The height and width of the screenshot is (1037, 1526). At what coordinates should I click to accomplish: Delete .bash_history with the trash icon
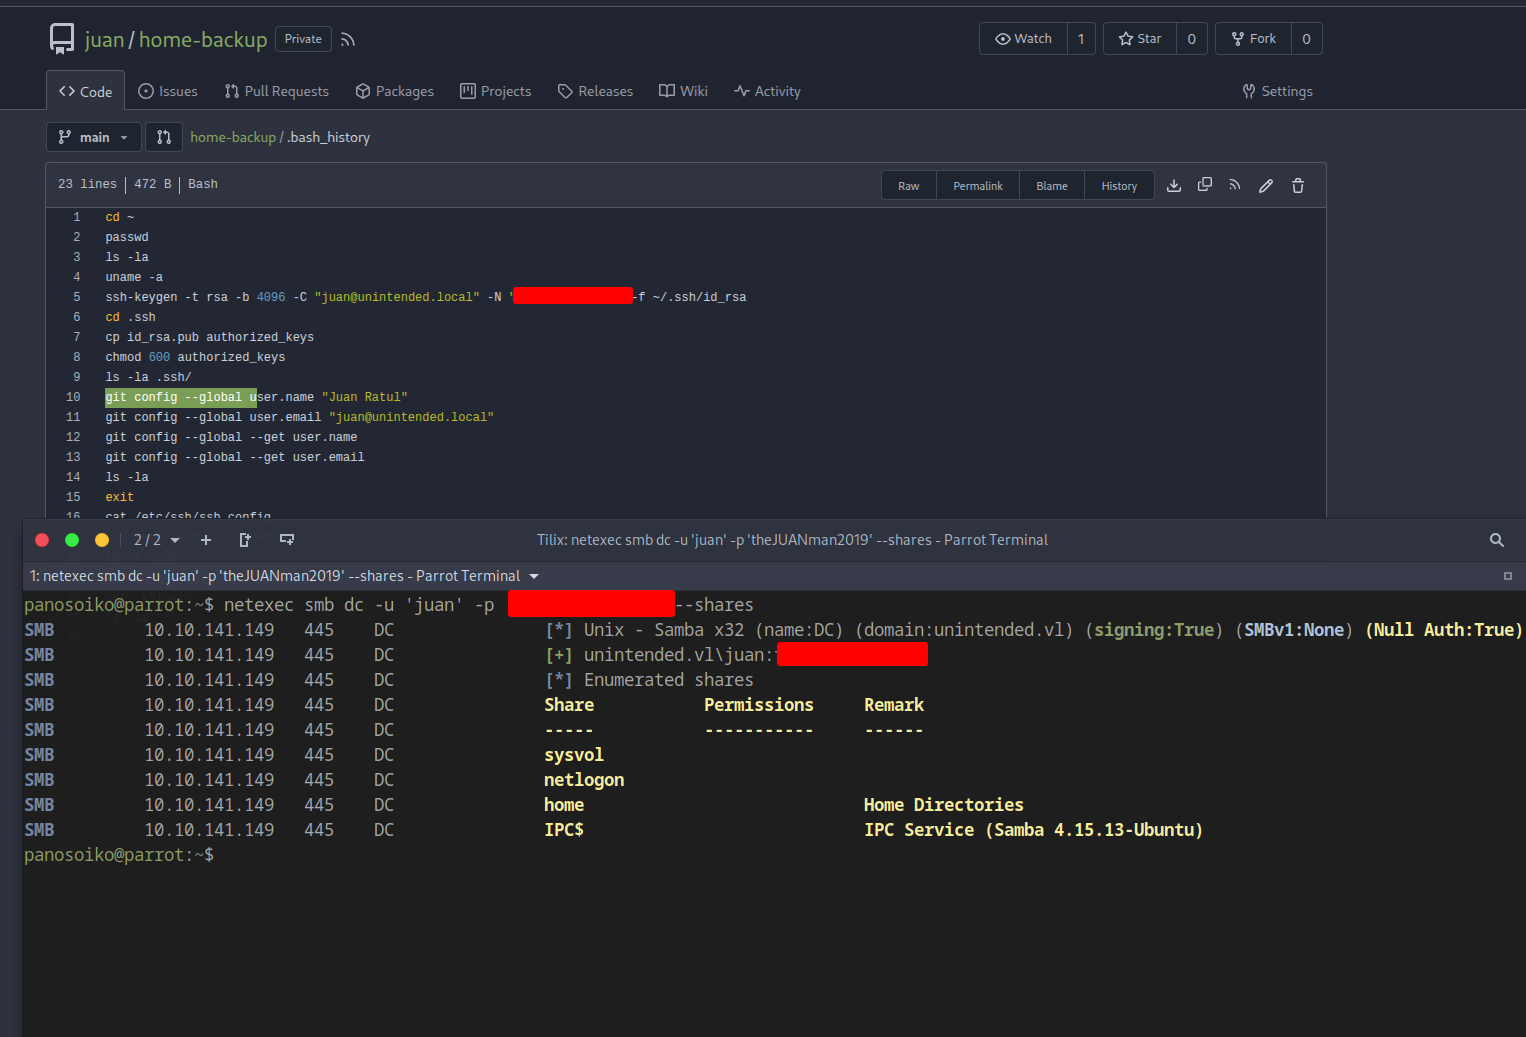pyautogui.click(x=1297, y=185)
